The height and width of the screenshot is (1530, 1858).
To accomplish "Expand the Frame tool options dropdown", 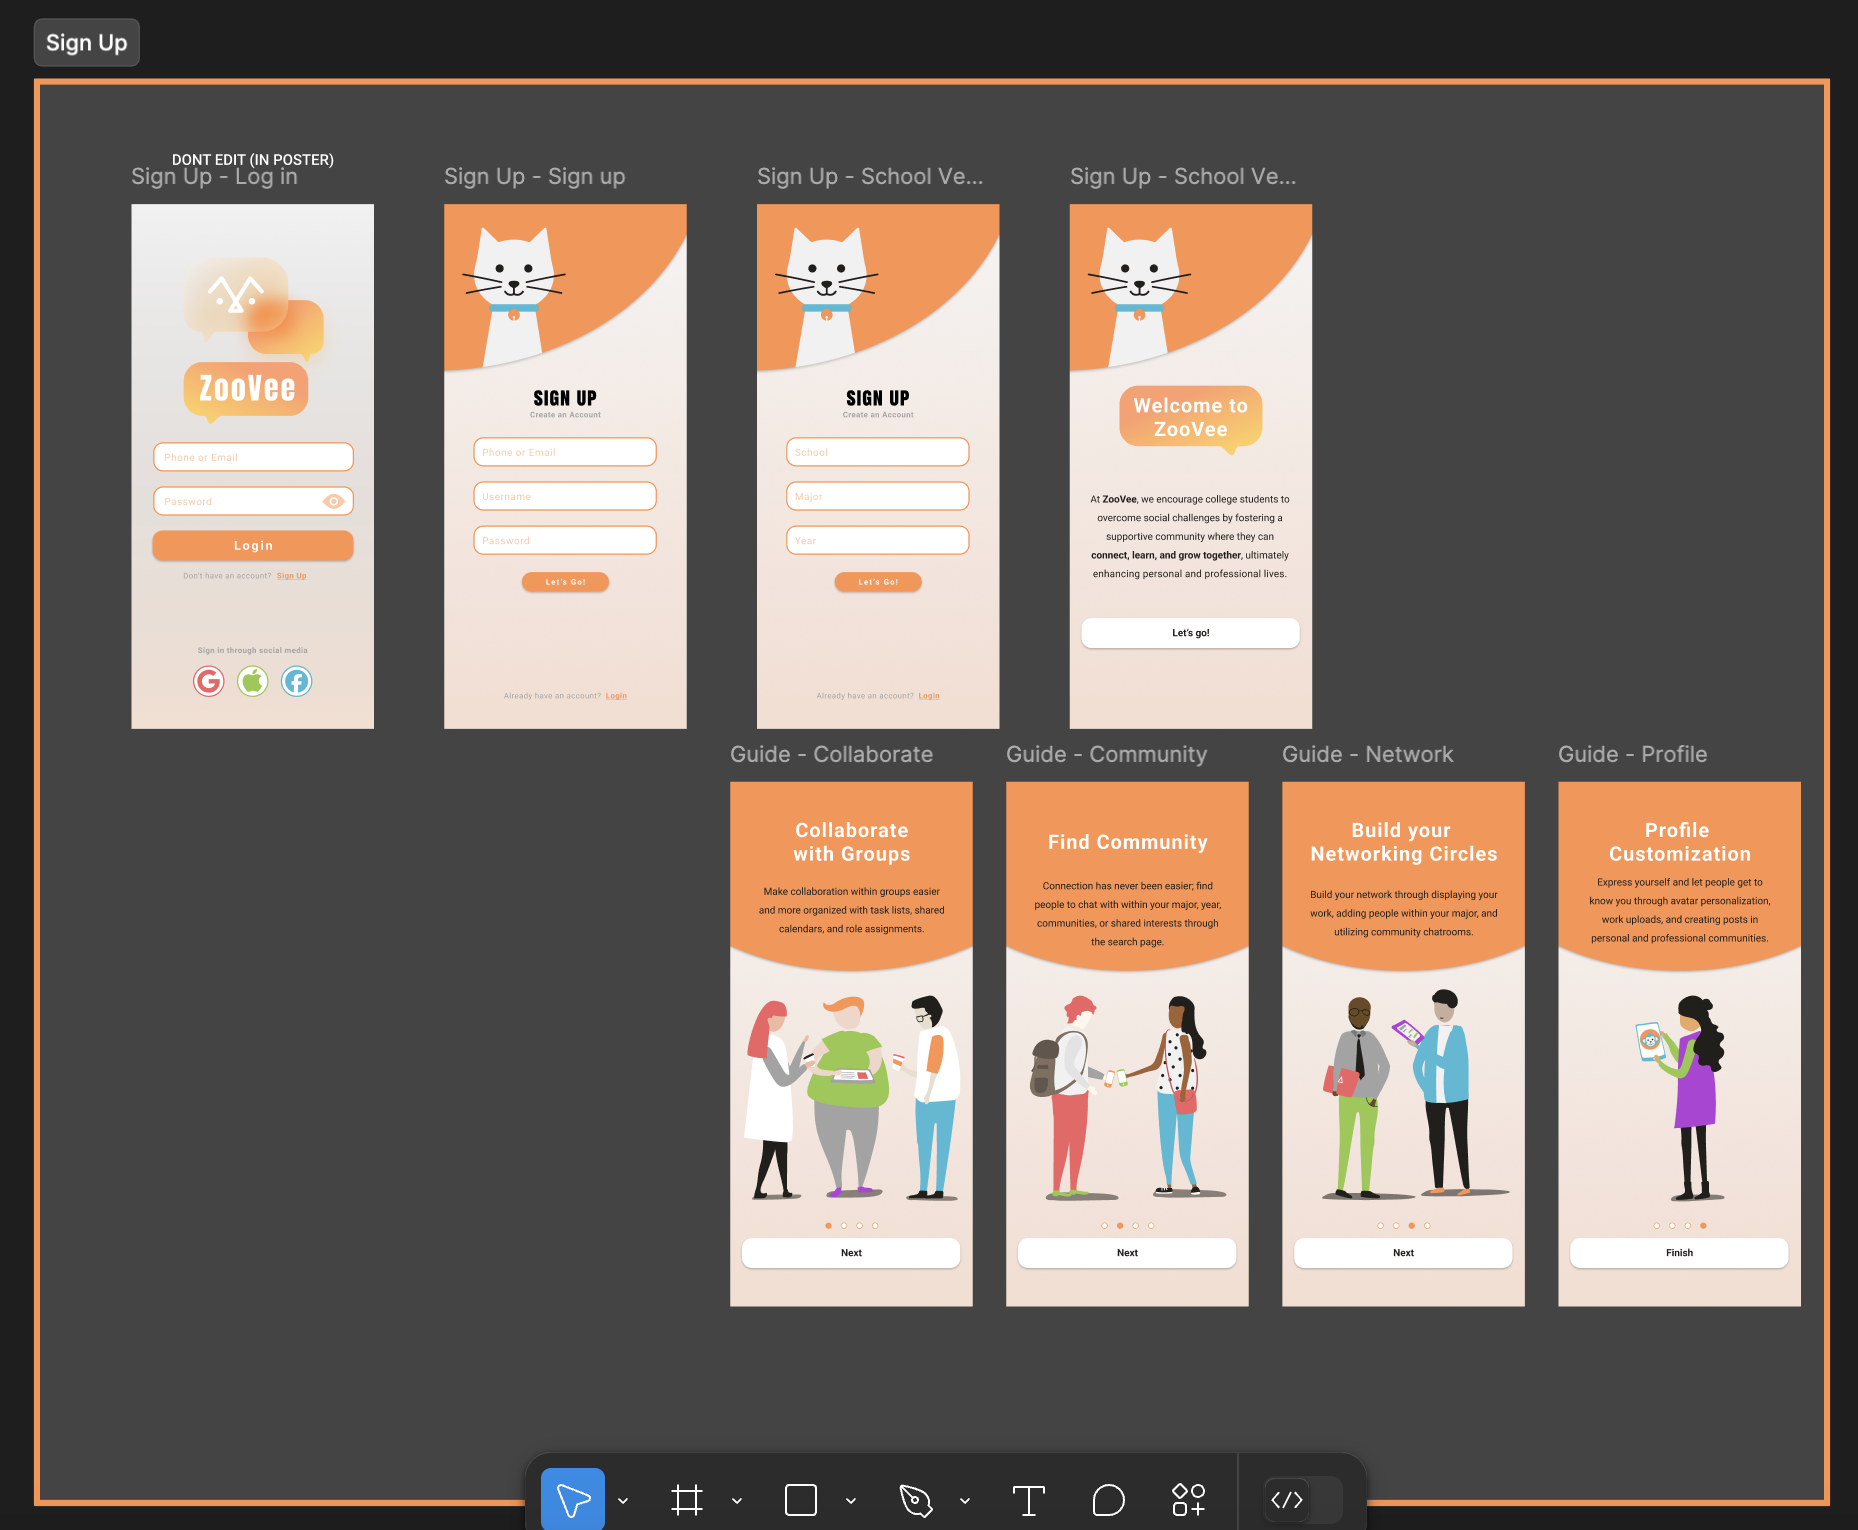I will point(737,1501).
